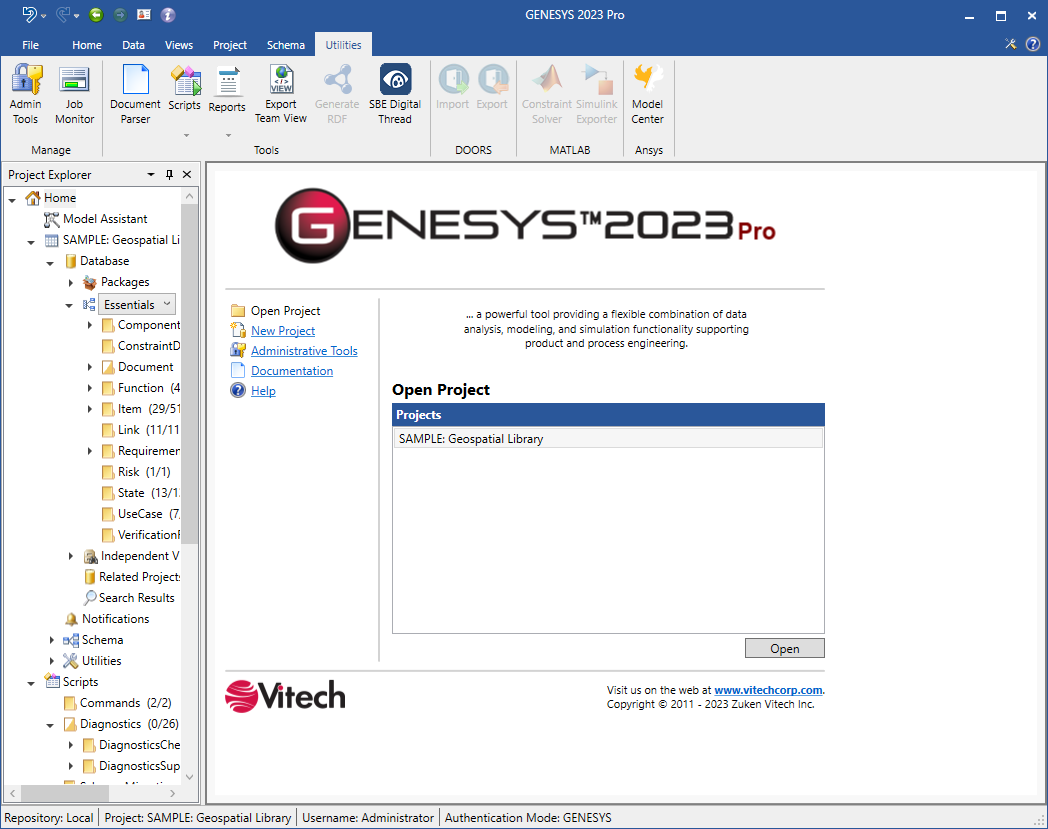Pin the Project Explorer panel
Image resolution: width=1048 pixels, height=829 pixels.
(x=169, y=175)
